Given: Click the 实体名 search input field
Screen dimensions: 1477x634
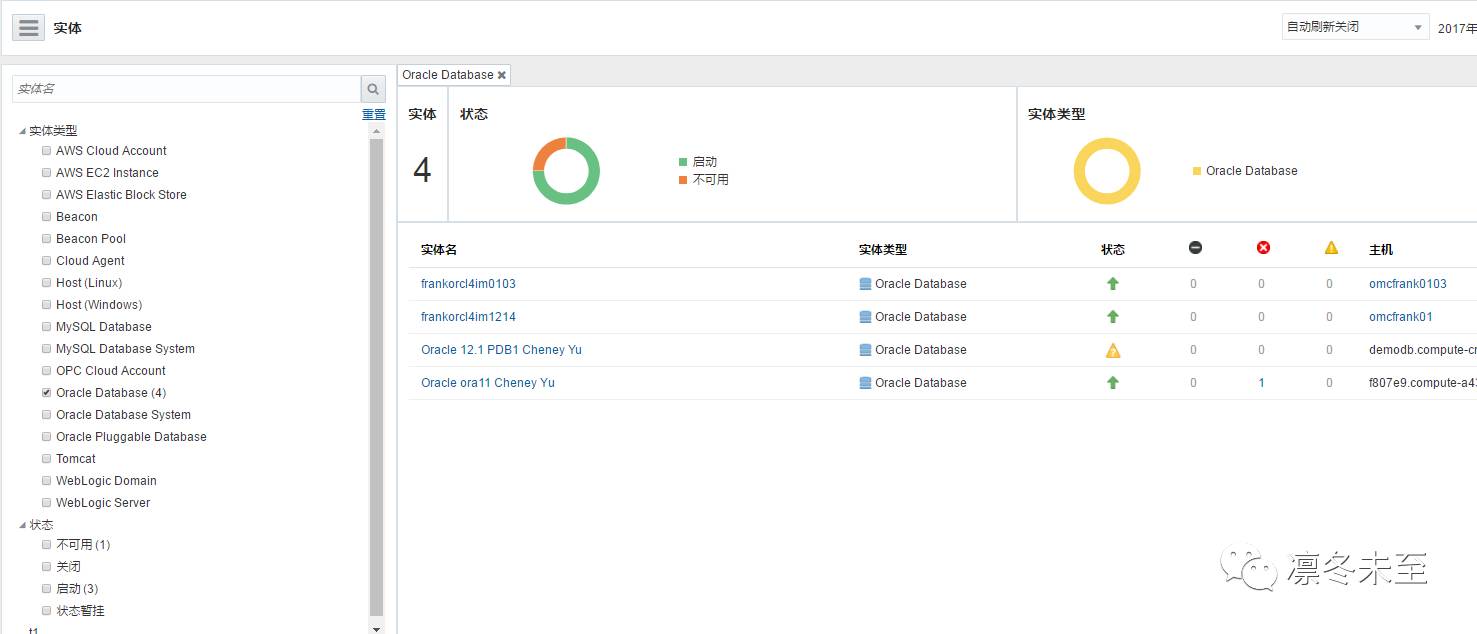Looking at the screenshot, I should 186,89.
